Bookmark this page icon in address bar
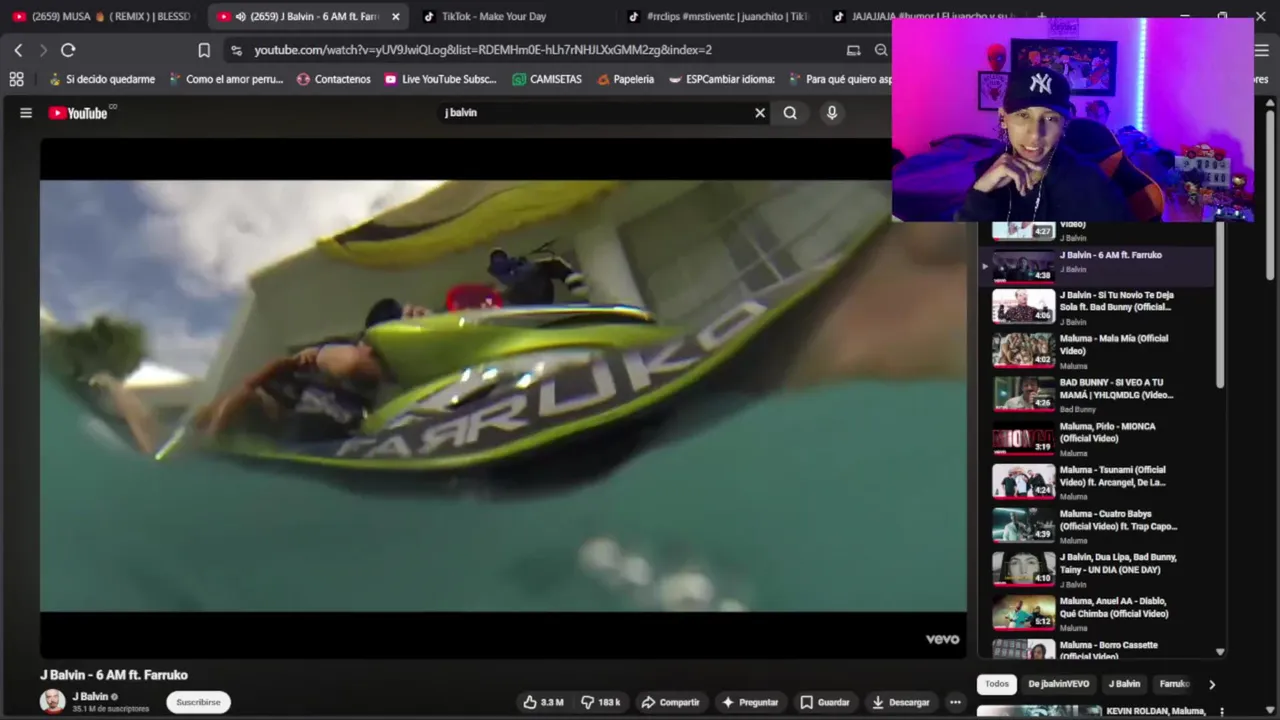Screen dimensions: 1280x720 coord(204,50)
